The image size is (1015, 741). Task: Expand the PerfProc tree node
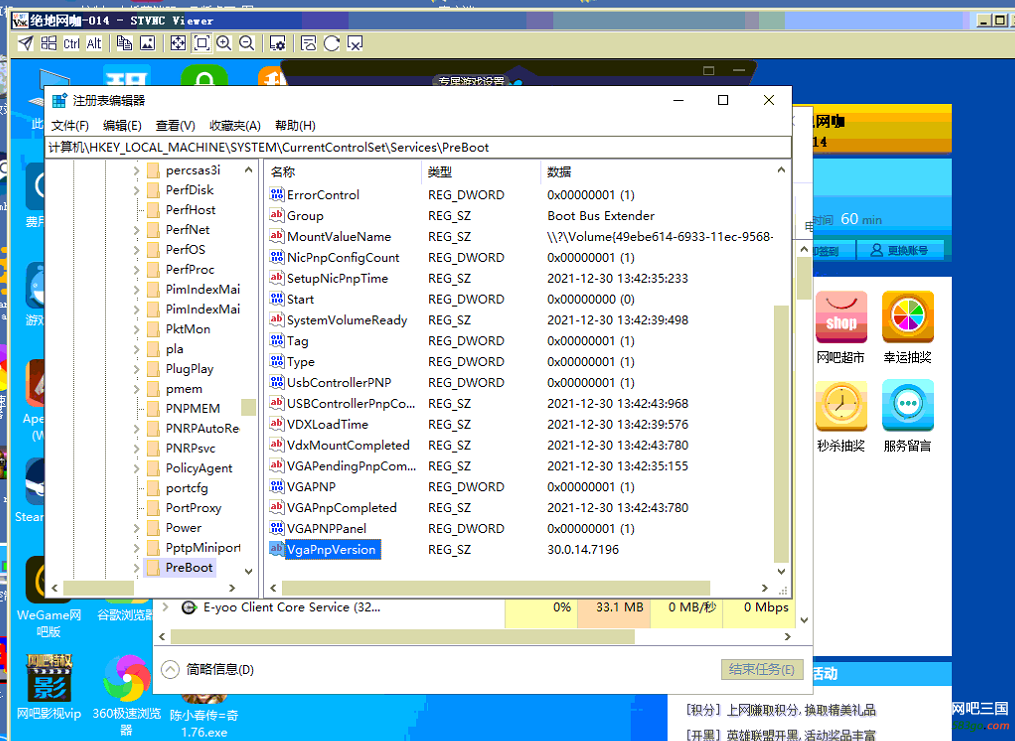(136, 270)
